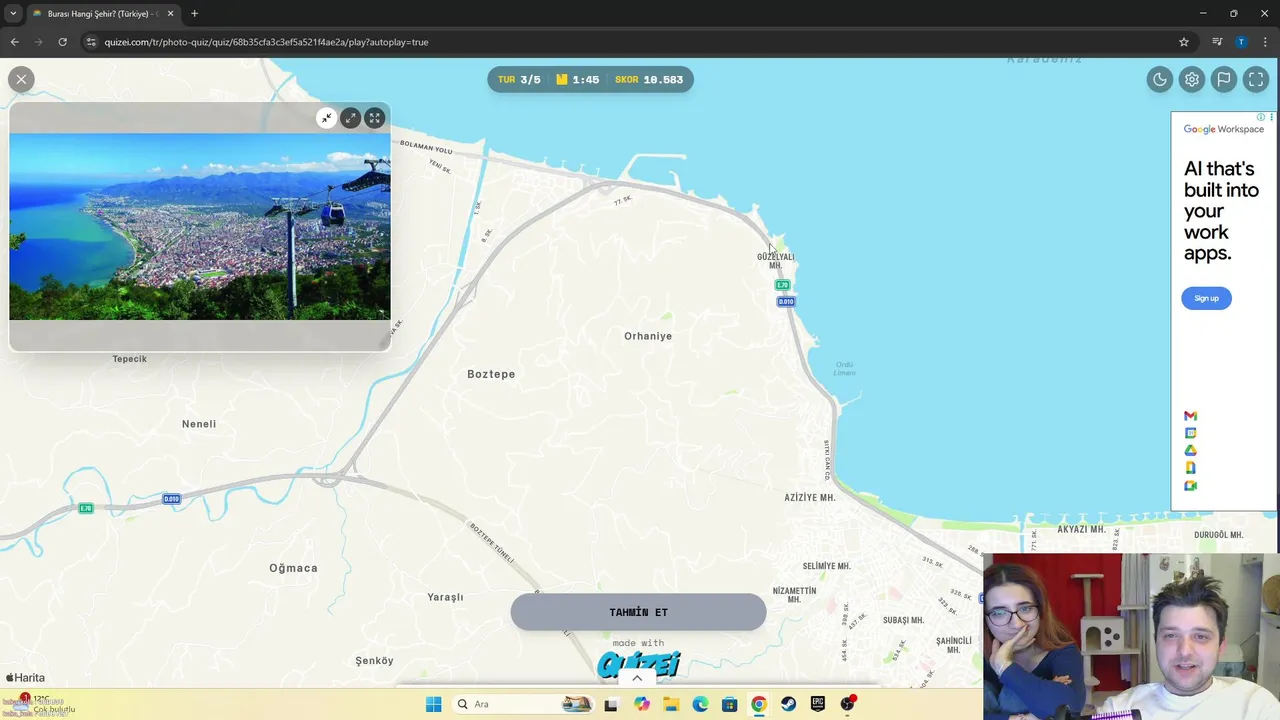Click the ad info icon
Image resolution: width=1280 pixels, height=720 pixels.
1261,117
